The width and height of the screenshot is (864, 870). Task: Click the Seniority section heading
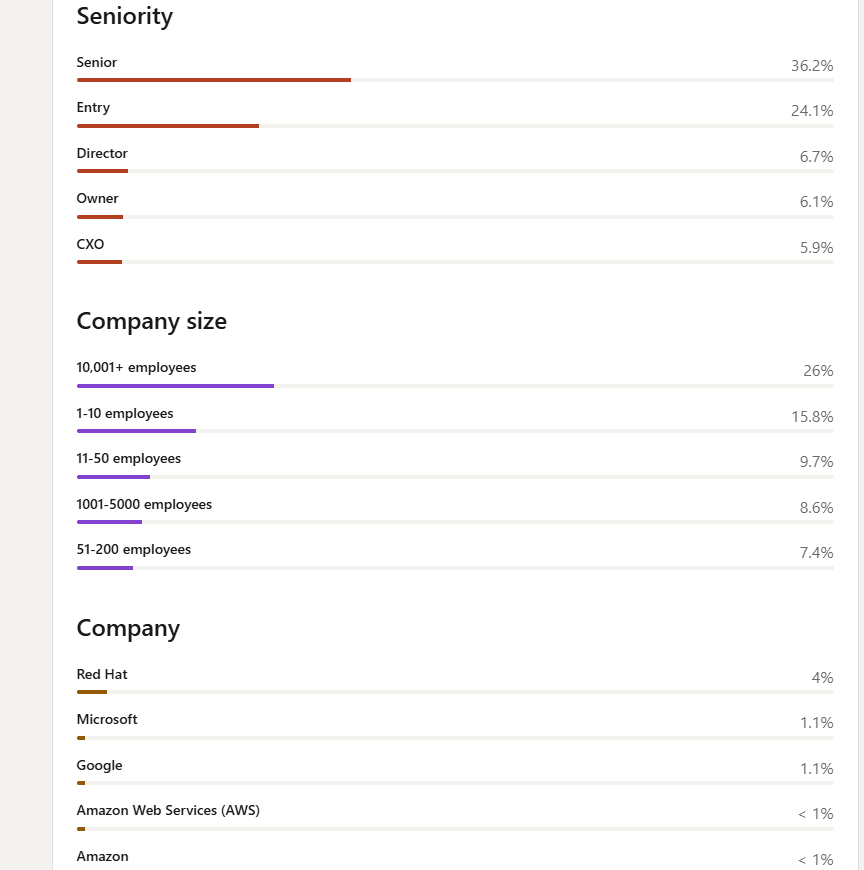click(x=125, y=16)
